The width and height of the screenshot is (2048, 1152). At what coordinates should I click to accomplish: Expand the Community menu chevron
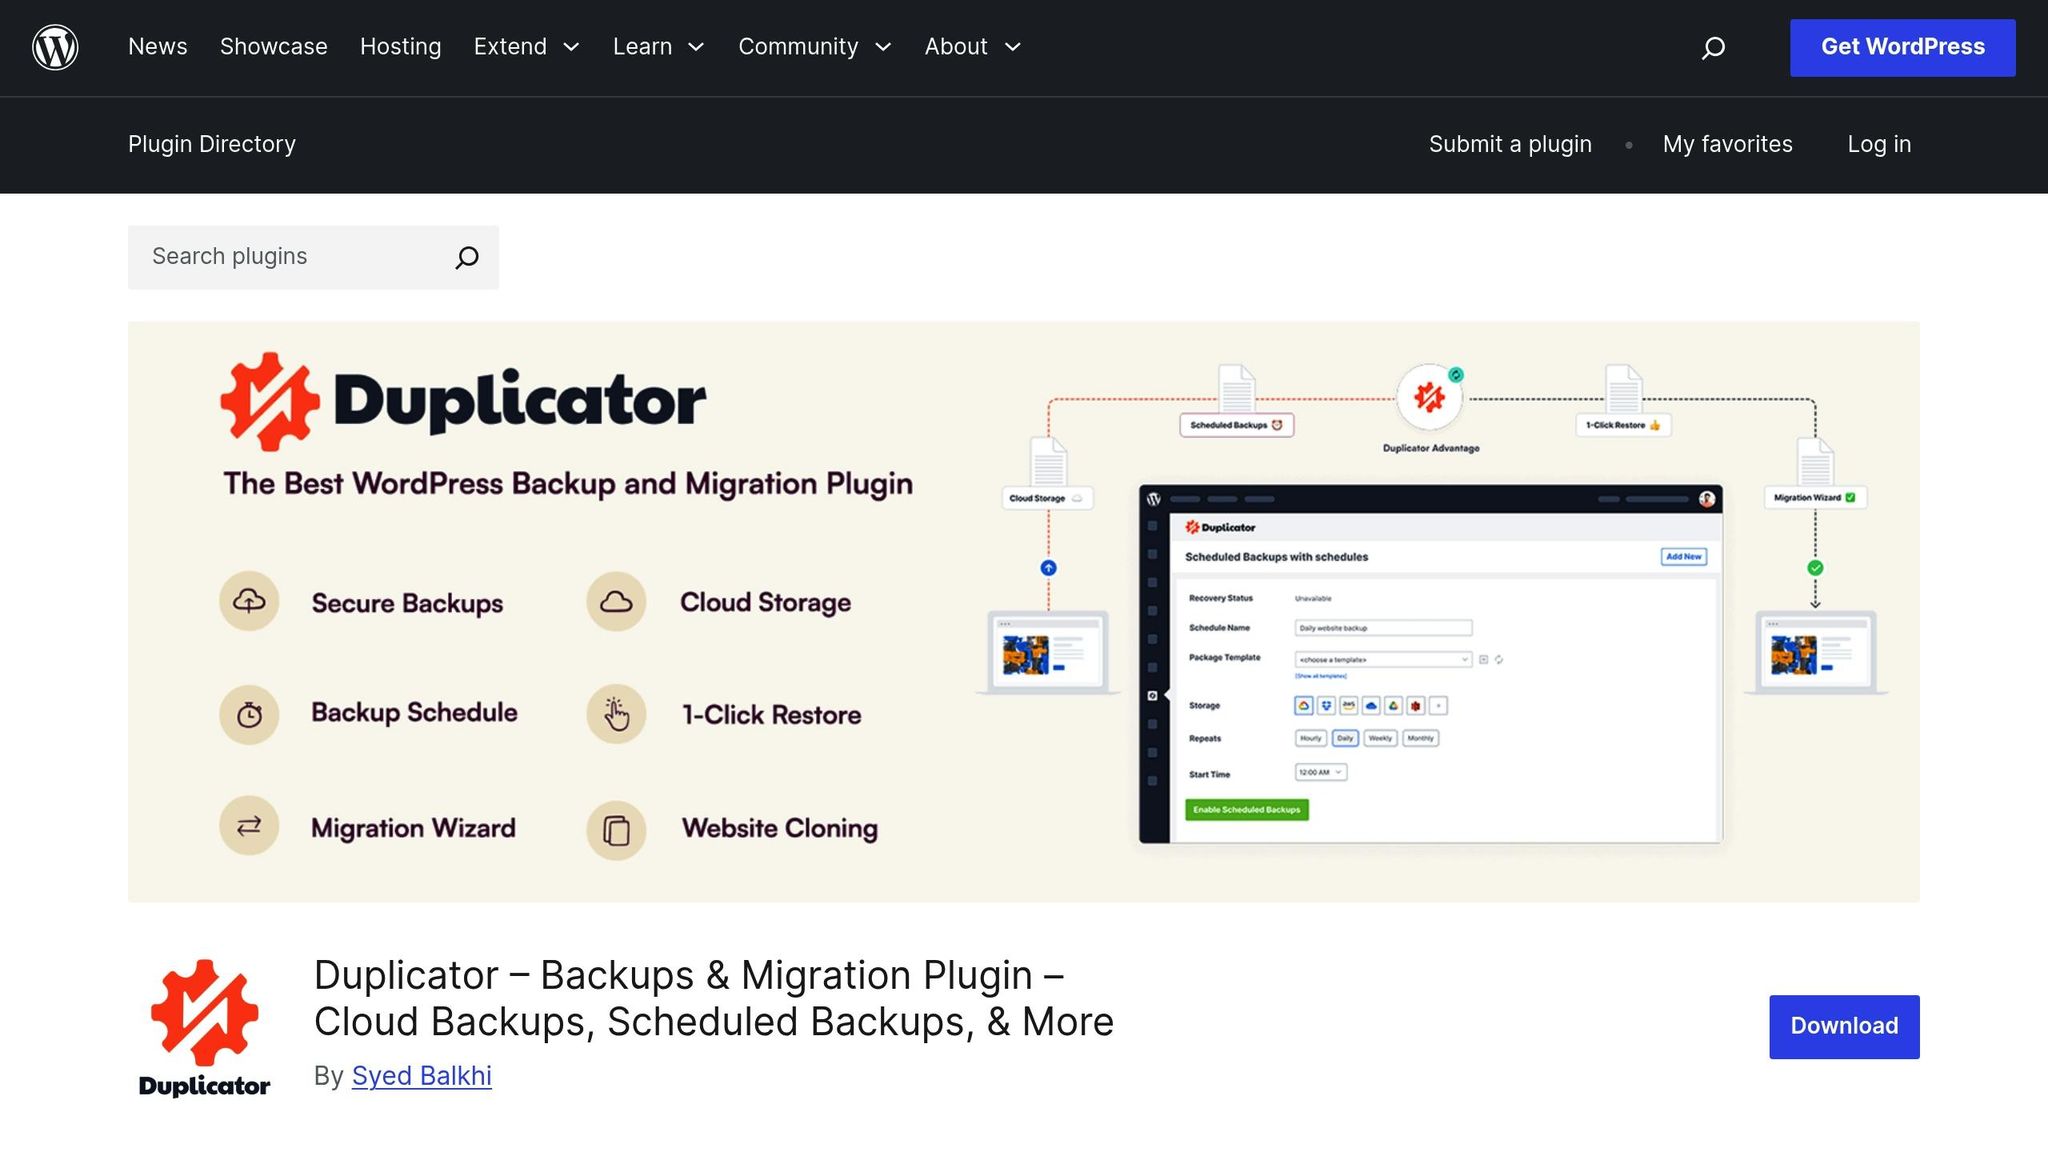(883, 47)
